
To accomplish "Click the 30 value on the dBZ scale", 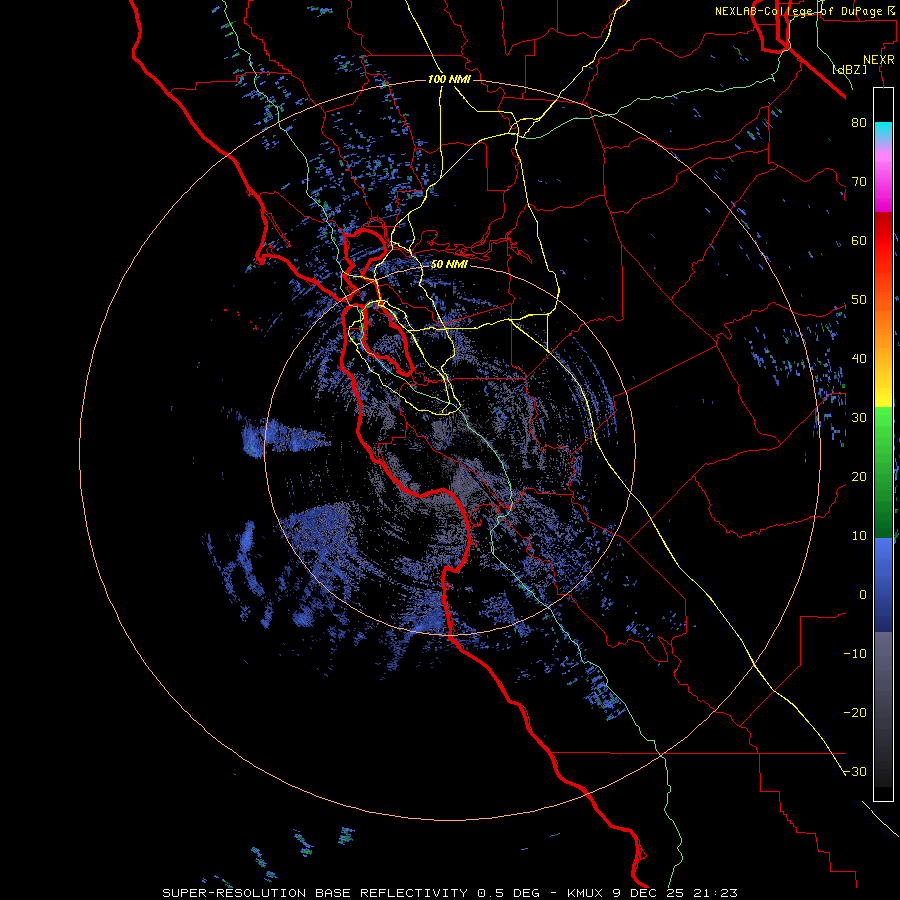I will coord(859,418).
